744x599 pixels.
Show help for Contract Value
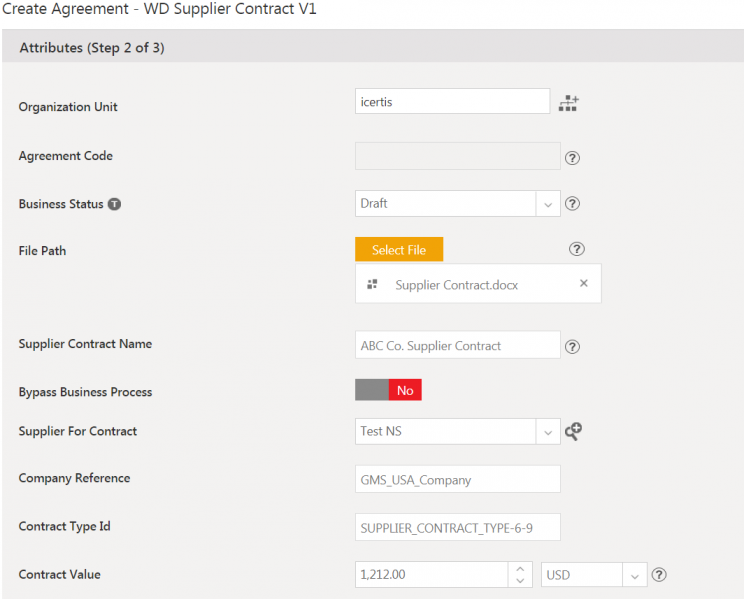659,575
